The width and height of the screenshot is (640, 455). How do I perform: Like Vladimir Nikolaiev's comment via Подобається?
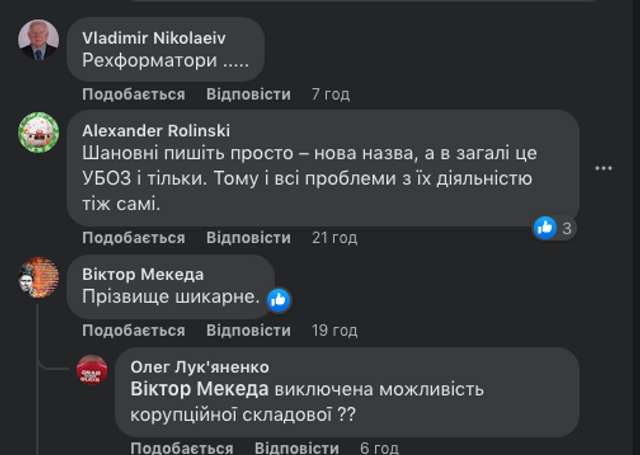pos(133,94)
